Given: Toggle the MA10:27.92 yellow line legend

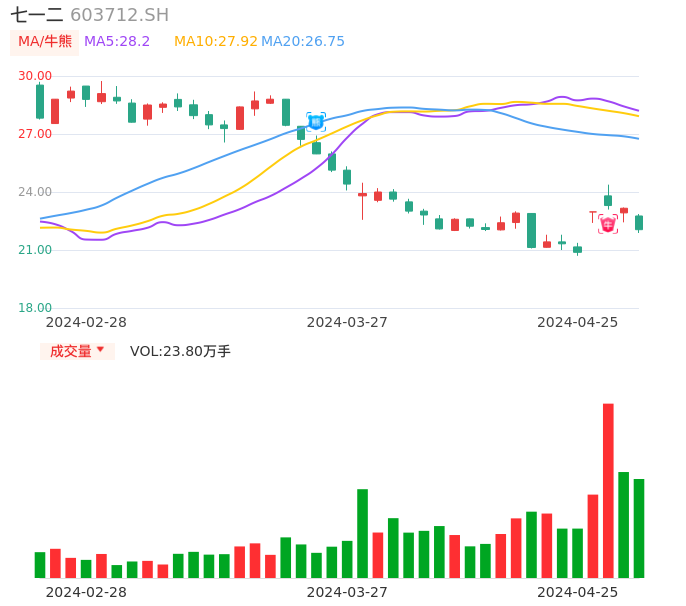Looking at the screenshot, I should coord(215,41).
